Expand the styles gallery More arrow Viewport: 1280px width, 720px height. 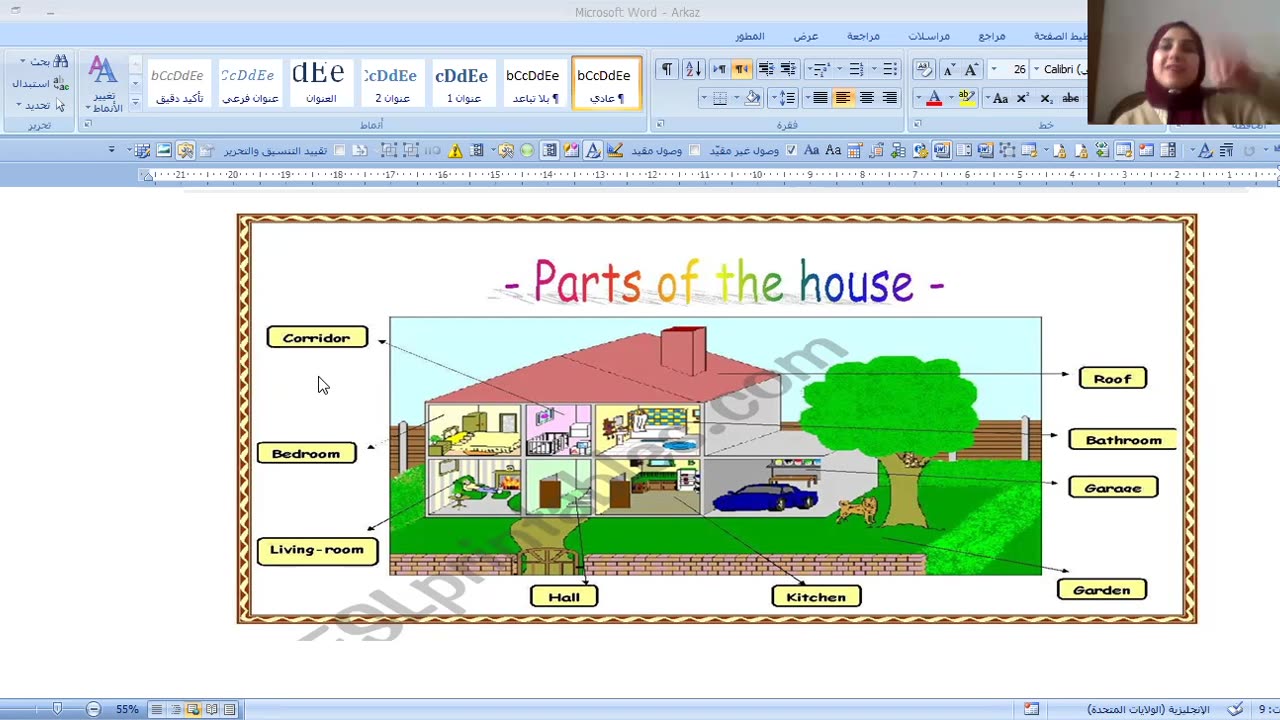pyautogui.click(x=135, y=102)
